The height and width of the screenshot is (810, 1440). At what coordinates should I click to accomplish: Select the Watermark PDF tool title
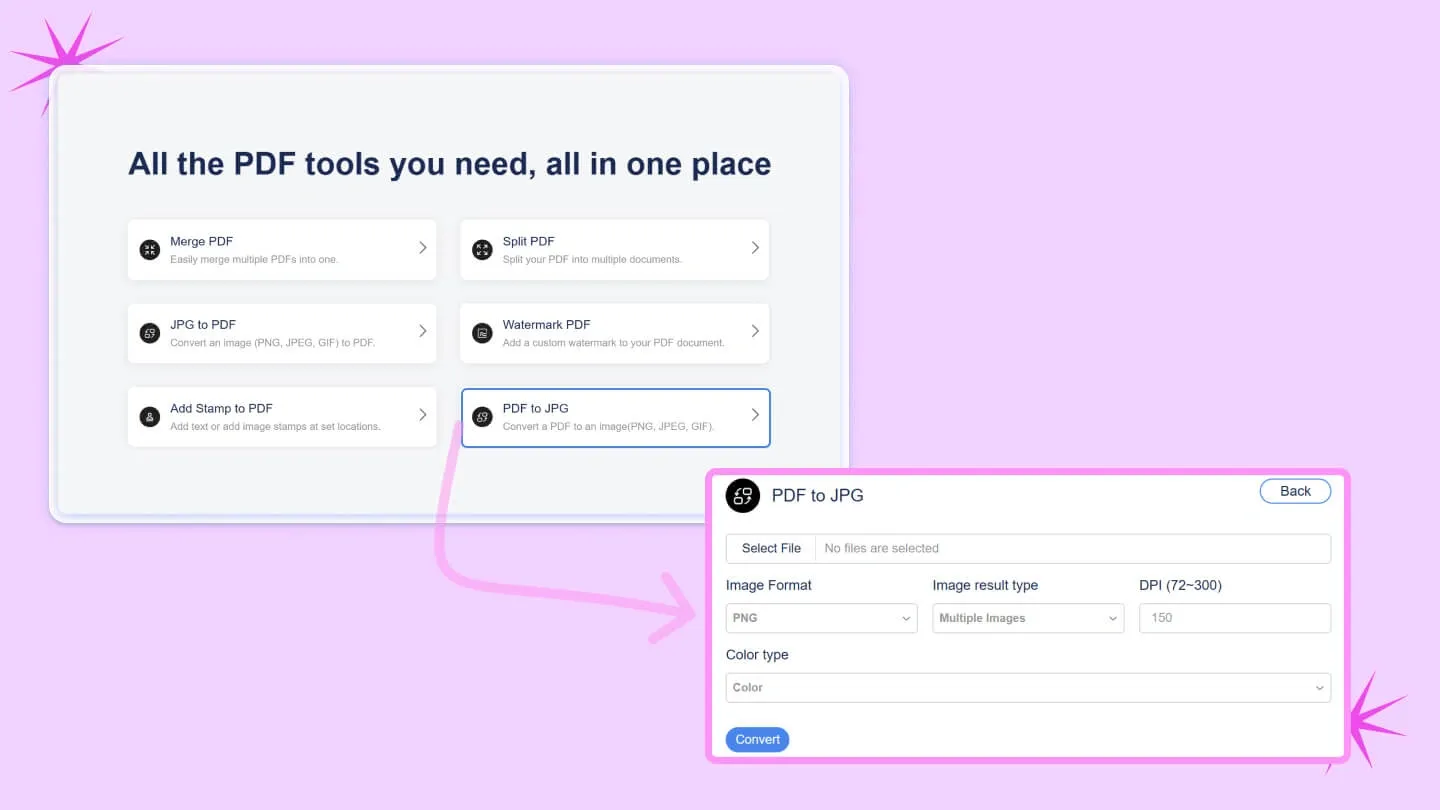pos(546,325)
